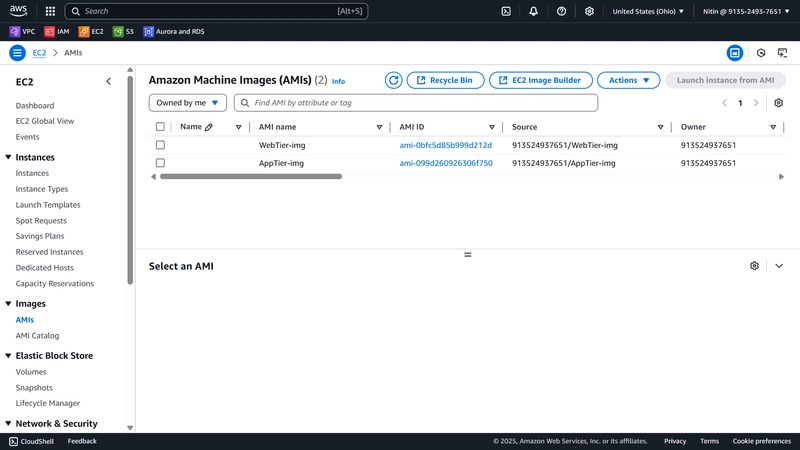Open table preferences gear icon
The image size is (800, 450).
click(x=778, y=103)
